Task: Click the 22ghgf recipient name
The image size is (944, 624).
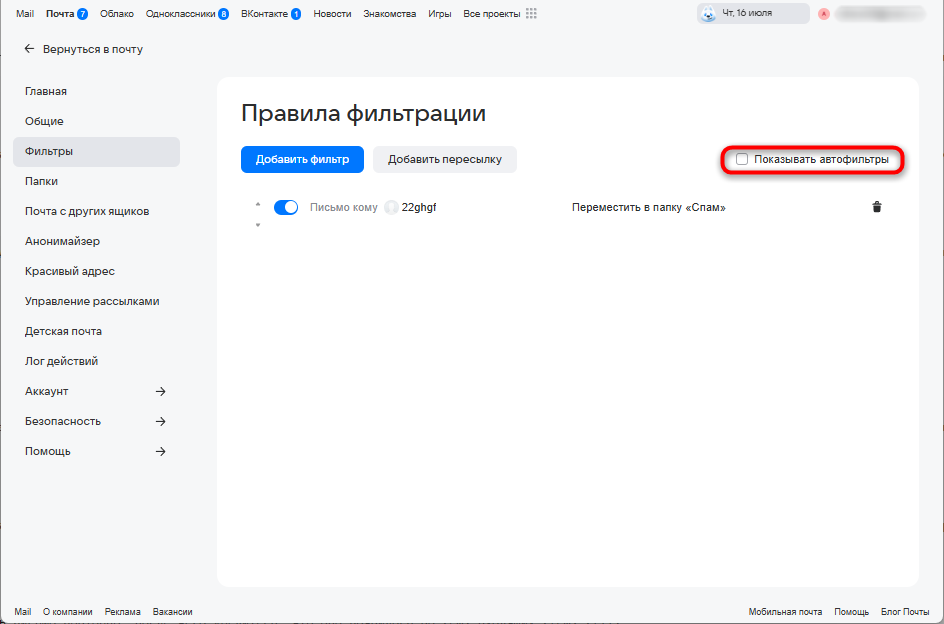Action: [419, 207]
